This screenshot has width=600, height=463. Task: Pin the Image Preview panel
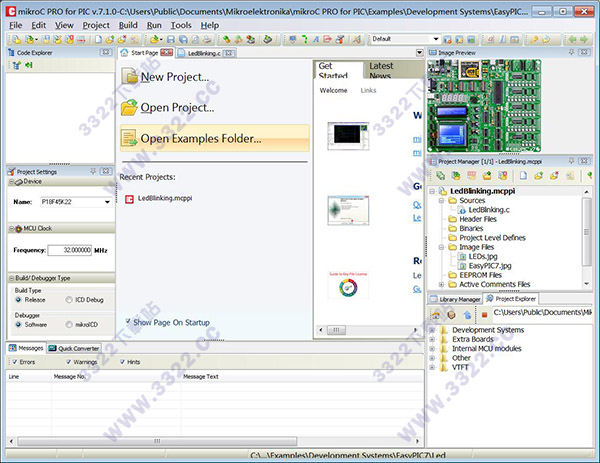point(571,52)
